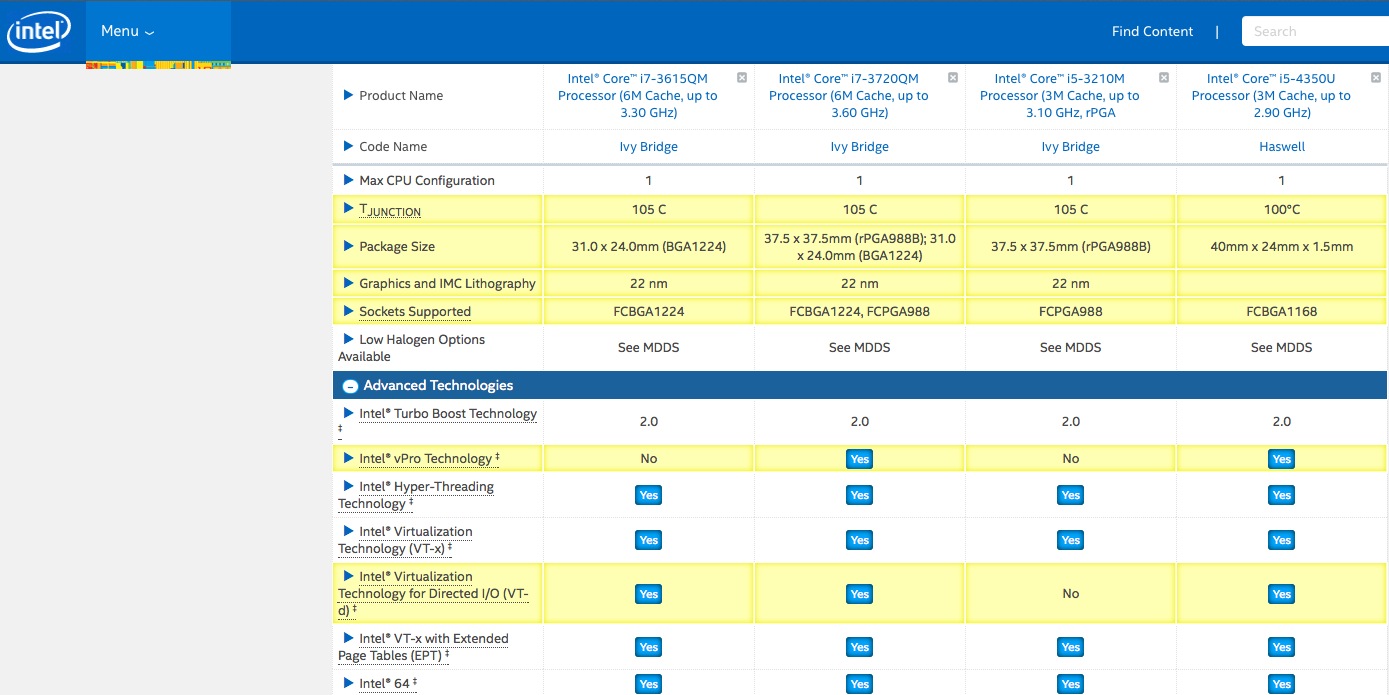Click 37.5 x 37.5mm (rPGA988B) value for i5-3210M
This screenshot has width=1389, height=695.
coord(1070,246)
